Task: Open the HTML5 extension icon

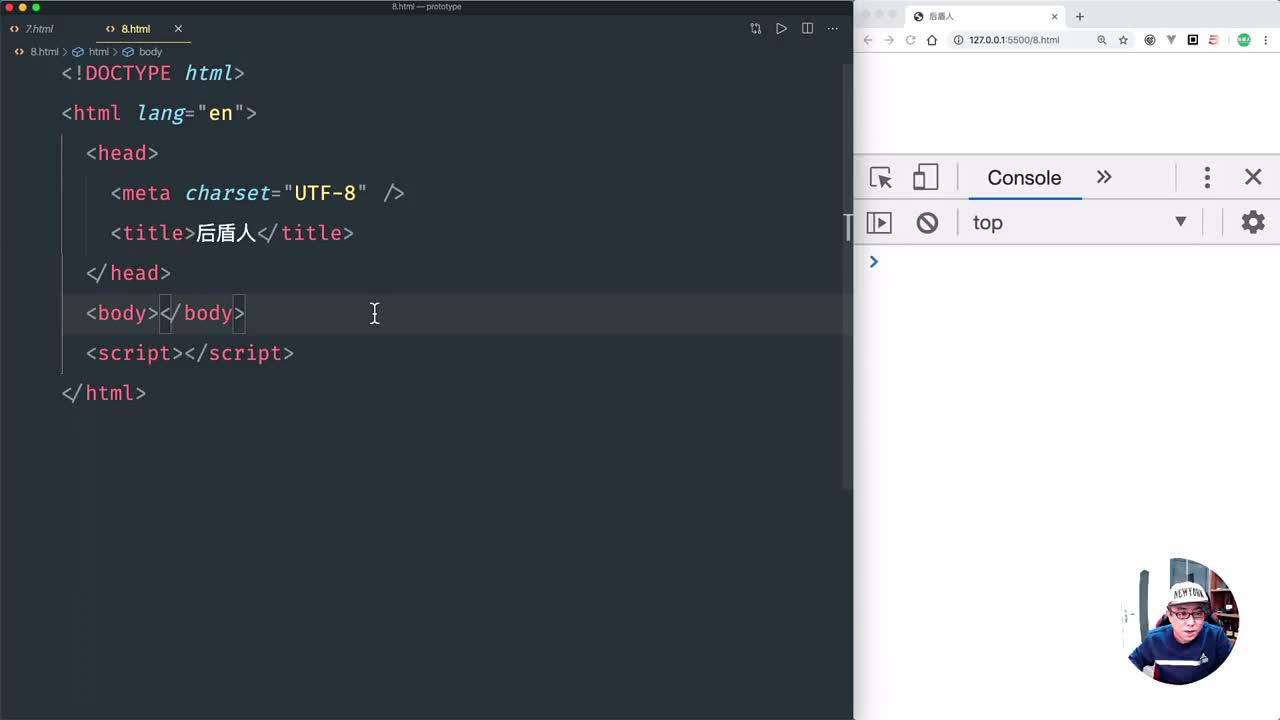Action: pos(1214,40)
